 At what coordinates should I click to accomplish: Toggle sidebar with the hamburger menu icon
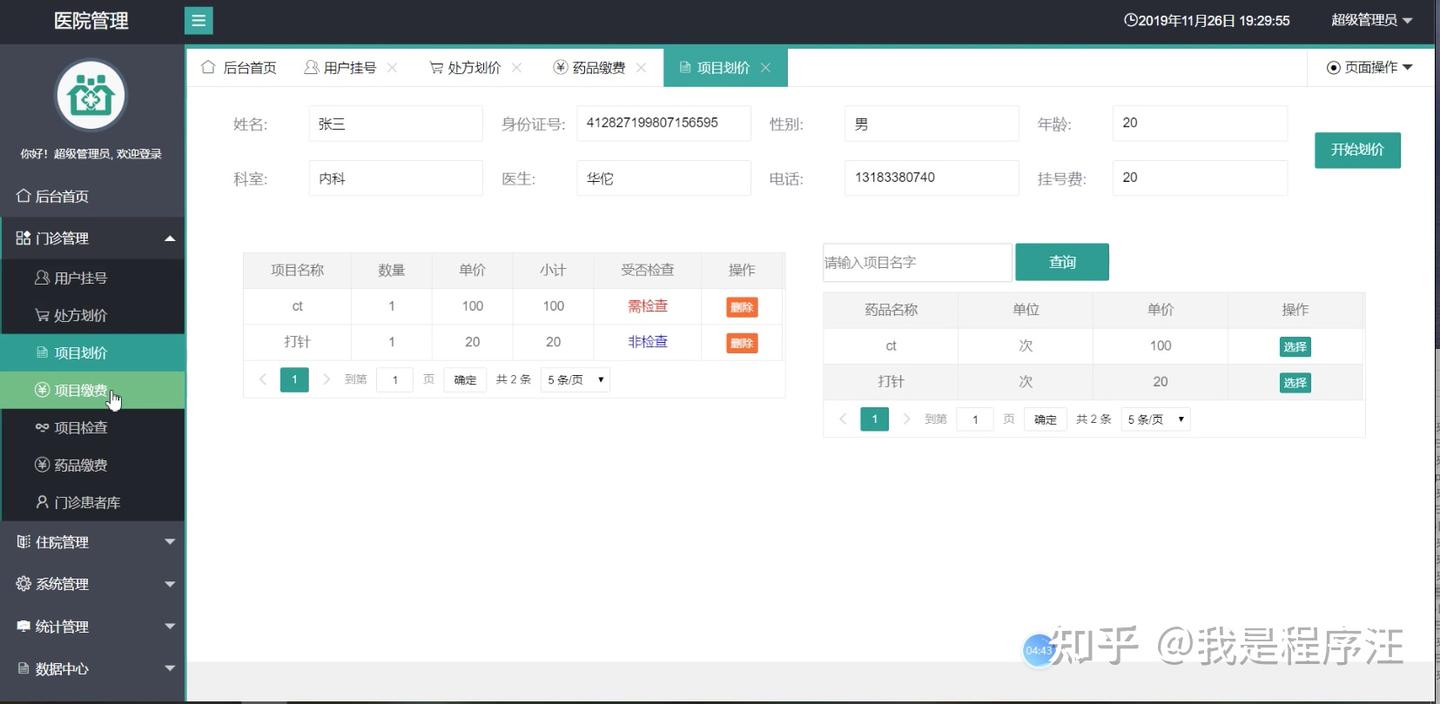[x=198, y=20]
